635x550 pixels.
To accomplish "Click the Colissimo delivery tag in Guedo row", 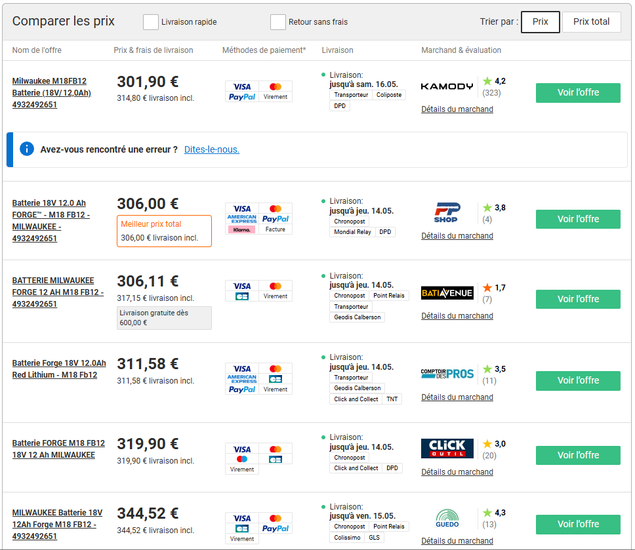I will 347,537.
